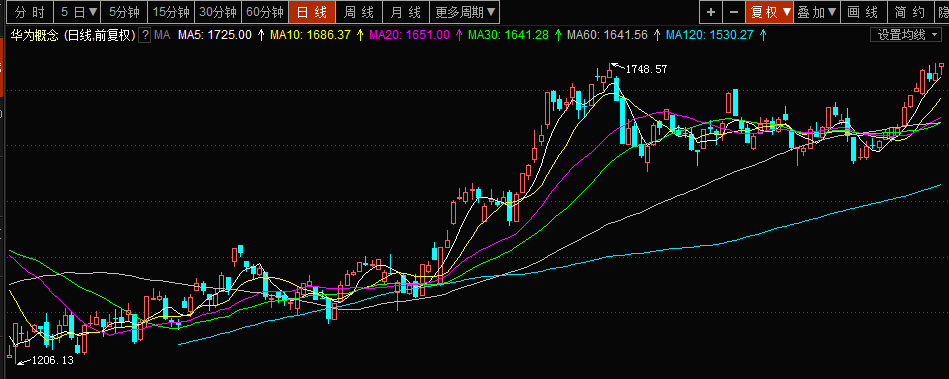949x379 pixels.
Task: Activate 画线 drawing tools button
Action: [863, 12]
